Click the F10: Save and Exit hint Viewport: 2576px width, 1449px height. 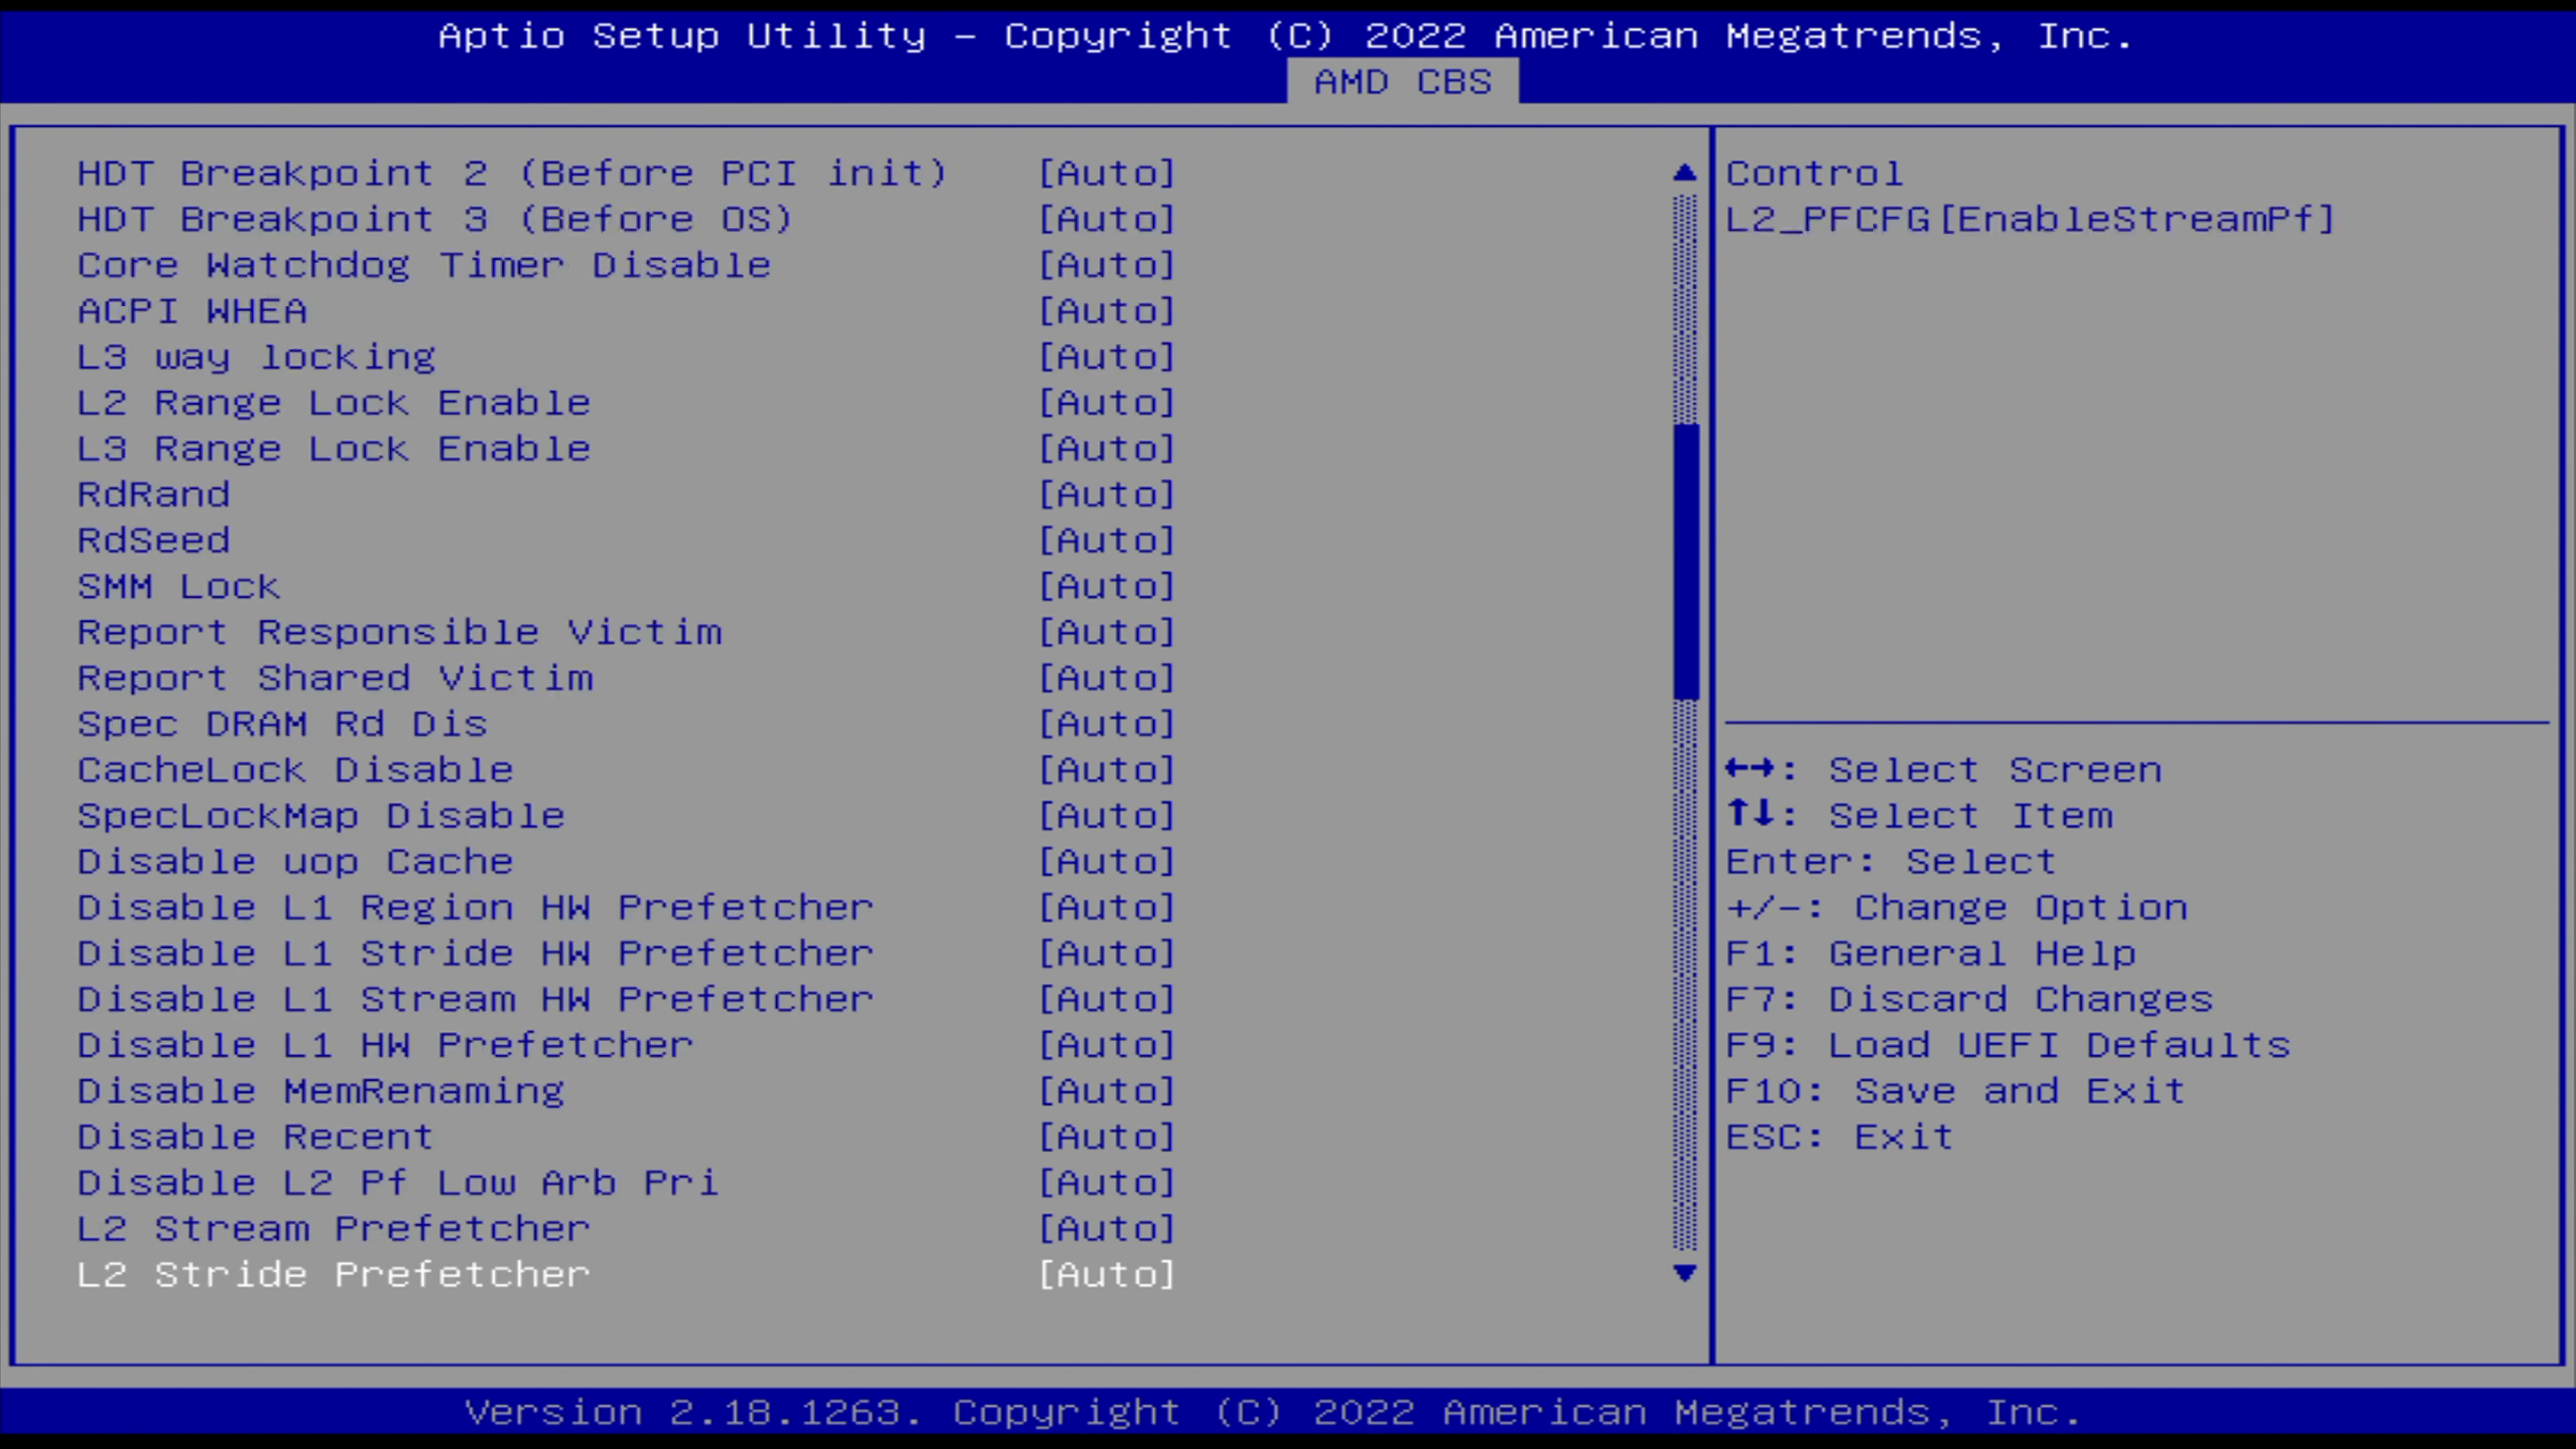point(1957,1091)
